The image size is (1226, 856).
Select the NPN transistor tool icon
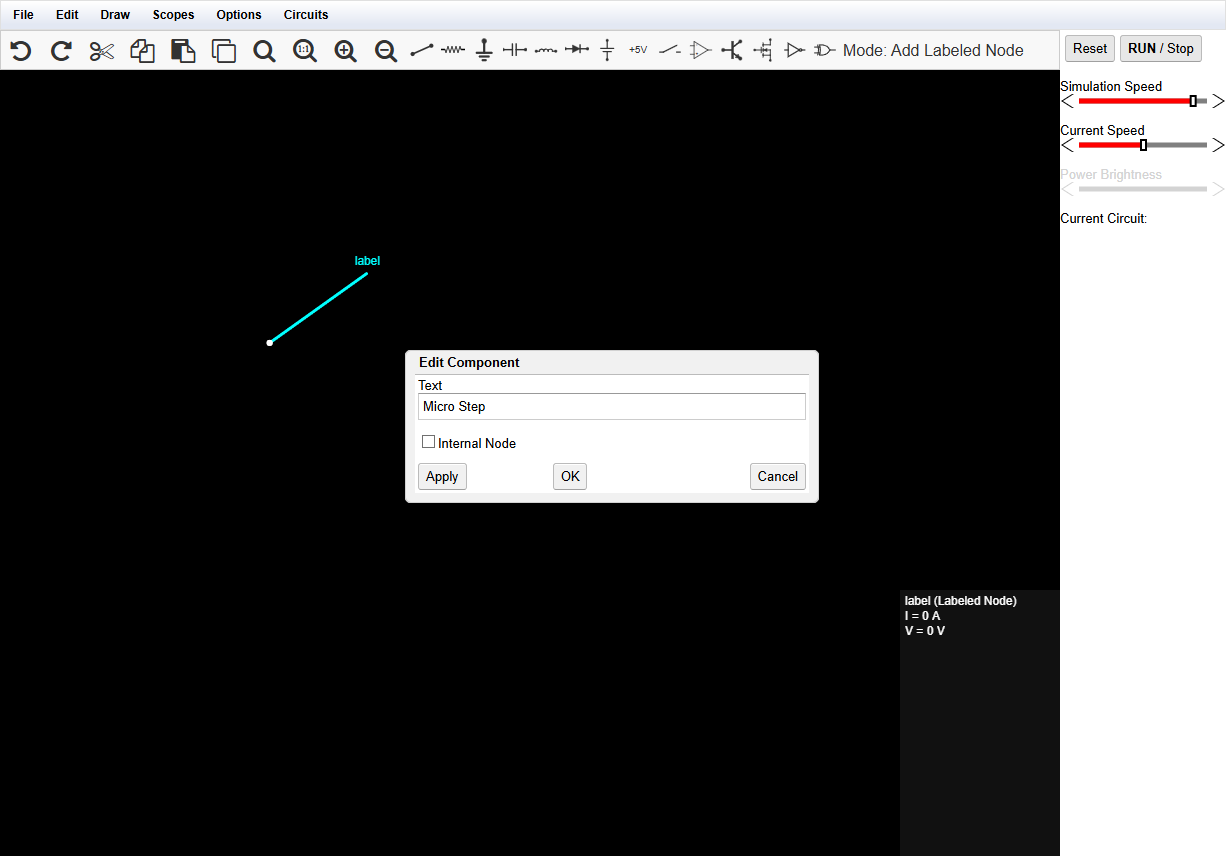pyautogui.click(x=732, y=50)
